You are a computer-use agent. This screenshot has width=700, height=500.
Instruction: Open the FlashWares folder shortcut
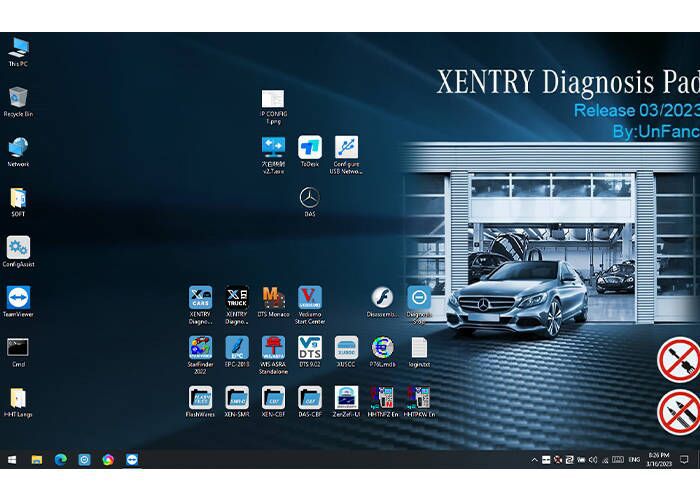pyautogui.click(x=200, y=397)
